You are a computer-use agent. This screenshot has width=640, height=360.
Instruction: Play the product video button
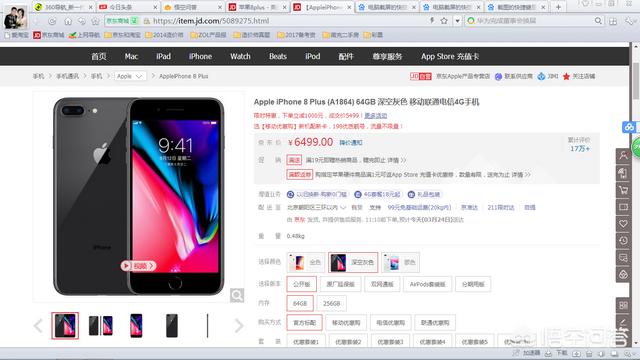tap(138, 266)
